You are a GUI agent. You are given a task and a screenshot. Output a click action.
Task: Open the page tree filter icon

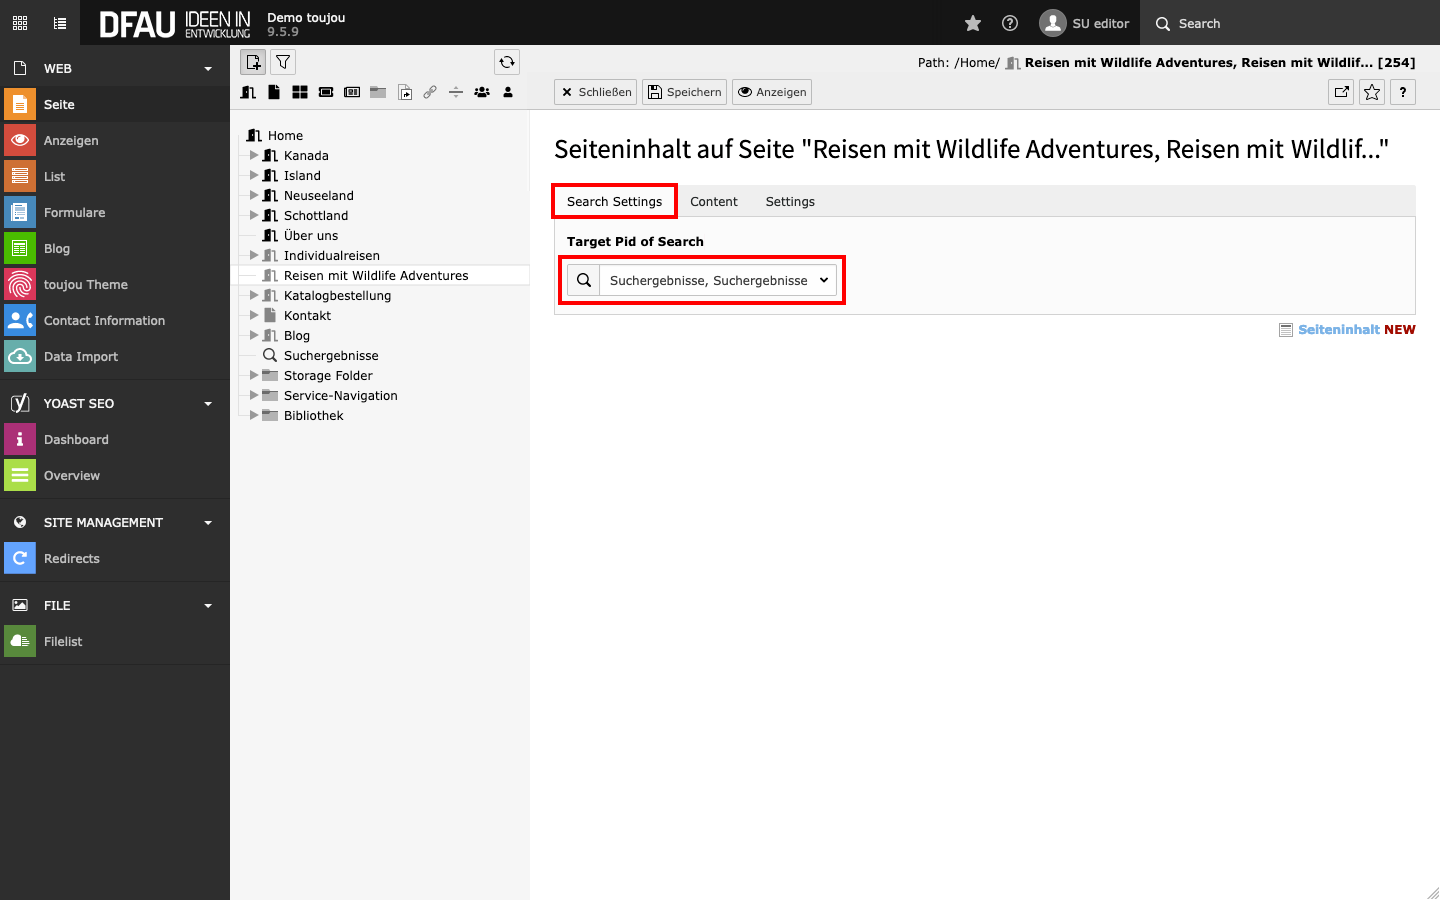coord(283,62)
